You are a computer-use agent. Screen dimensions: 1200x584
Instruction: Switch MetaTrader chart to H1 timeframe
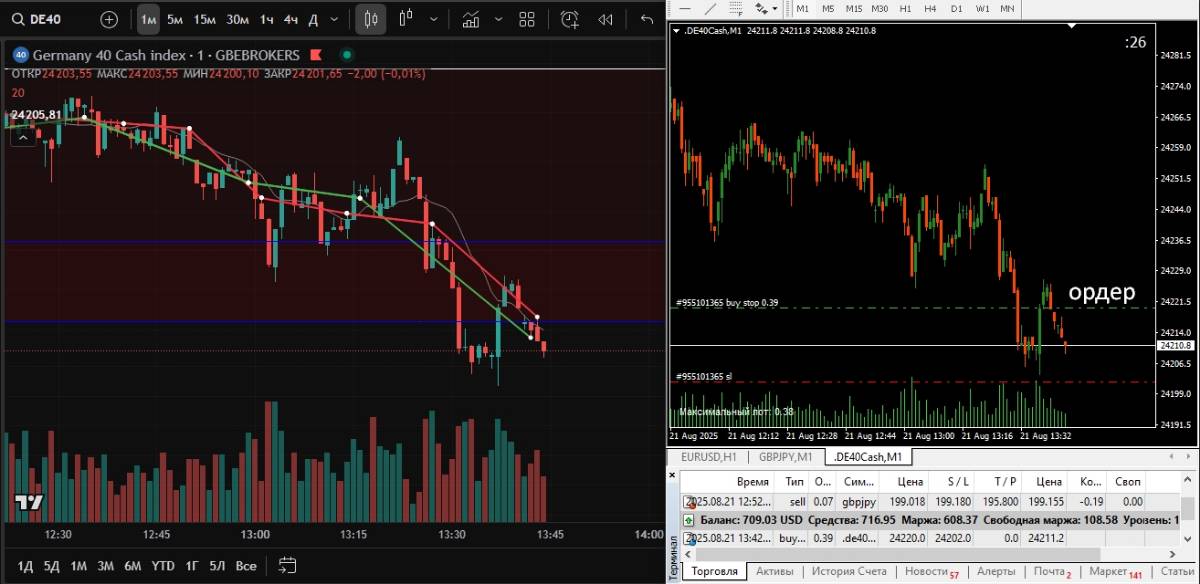905,8
